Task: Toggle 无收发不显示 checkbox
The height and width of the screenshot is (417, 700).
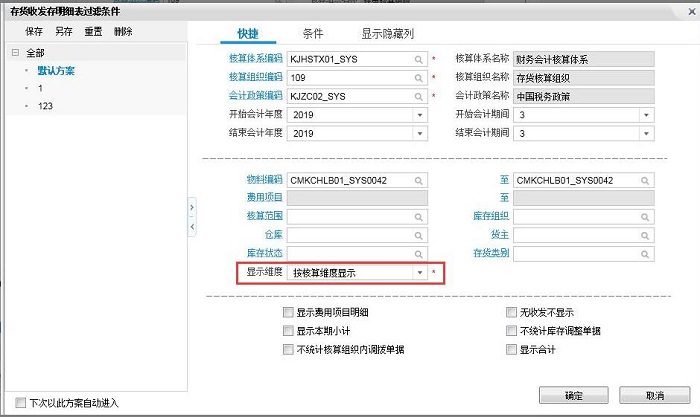Action: pyautogui.click(x=511, y=313)
